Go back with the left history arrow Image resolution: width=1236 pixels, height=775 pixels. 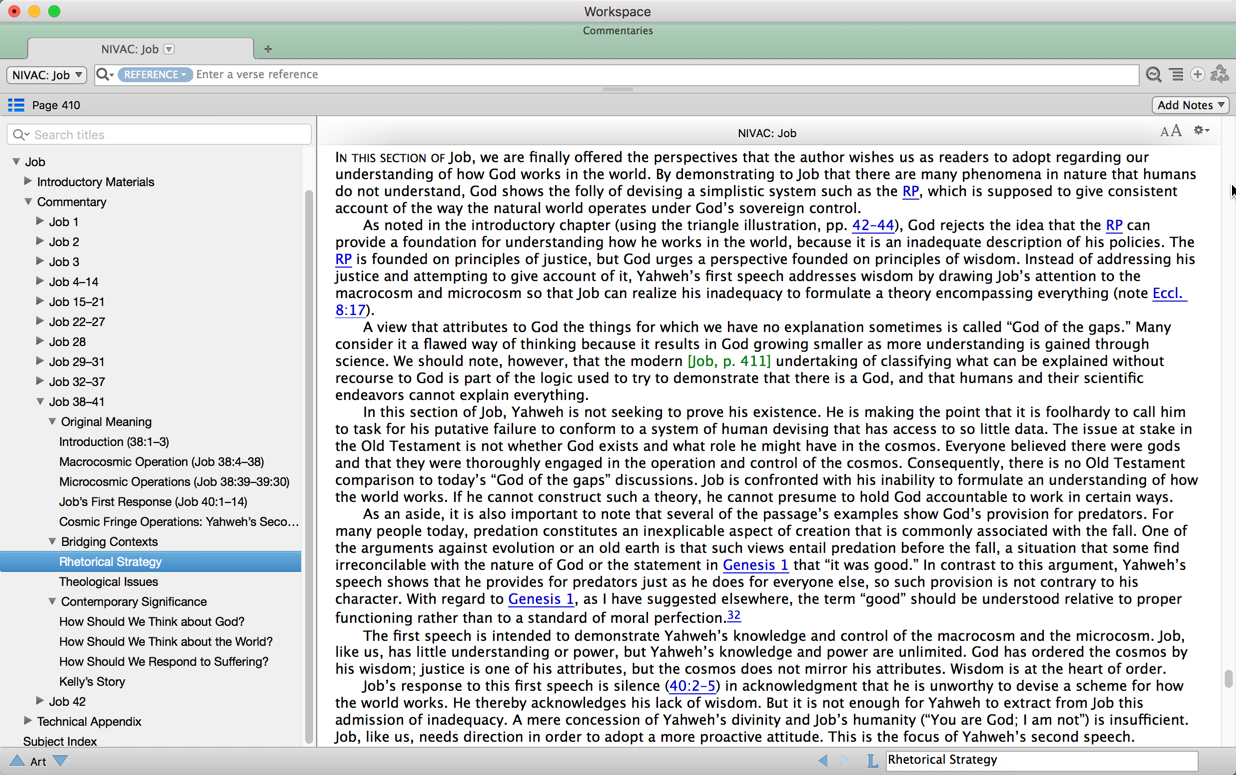tap(823, 761)
